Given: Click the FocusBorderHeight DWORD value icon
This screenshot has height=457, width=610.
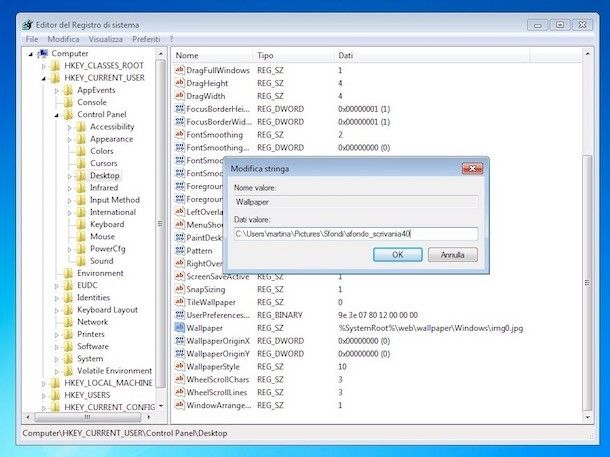Looking at the screenshot, I should pyautogui.click(x=179, y=109).
